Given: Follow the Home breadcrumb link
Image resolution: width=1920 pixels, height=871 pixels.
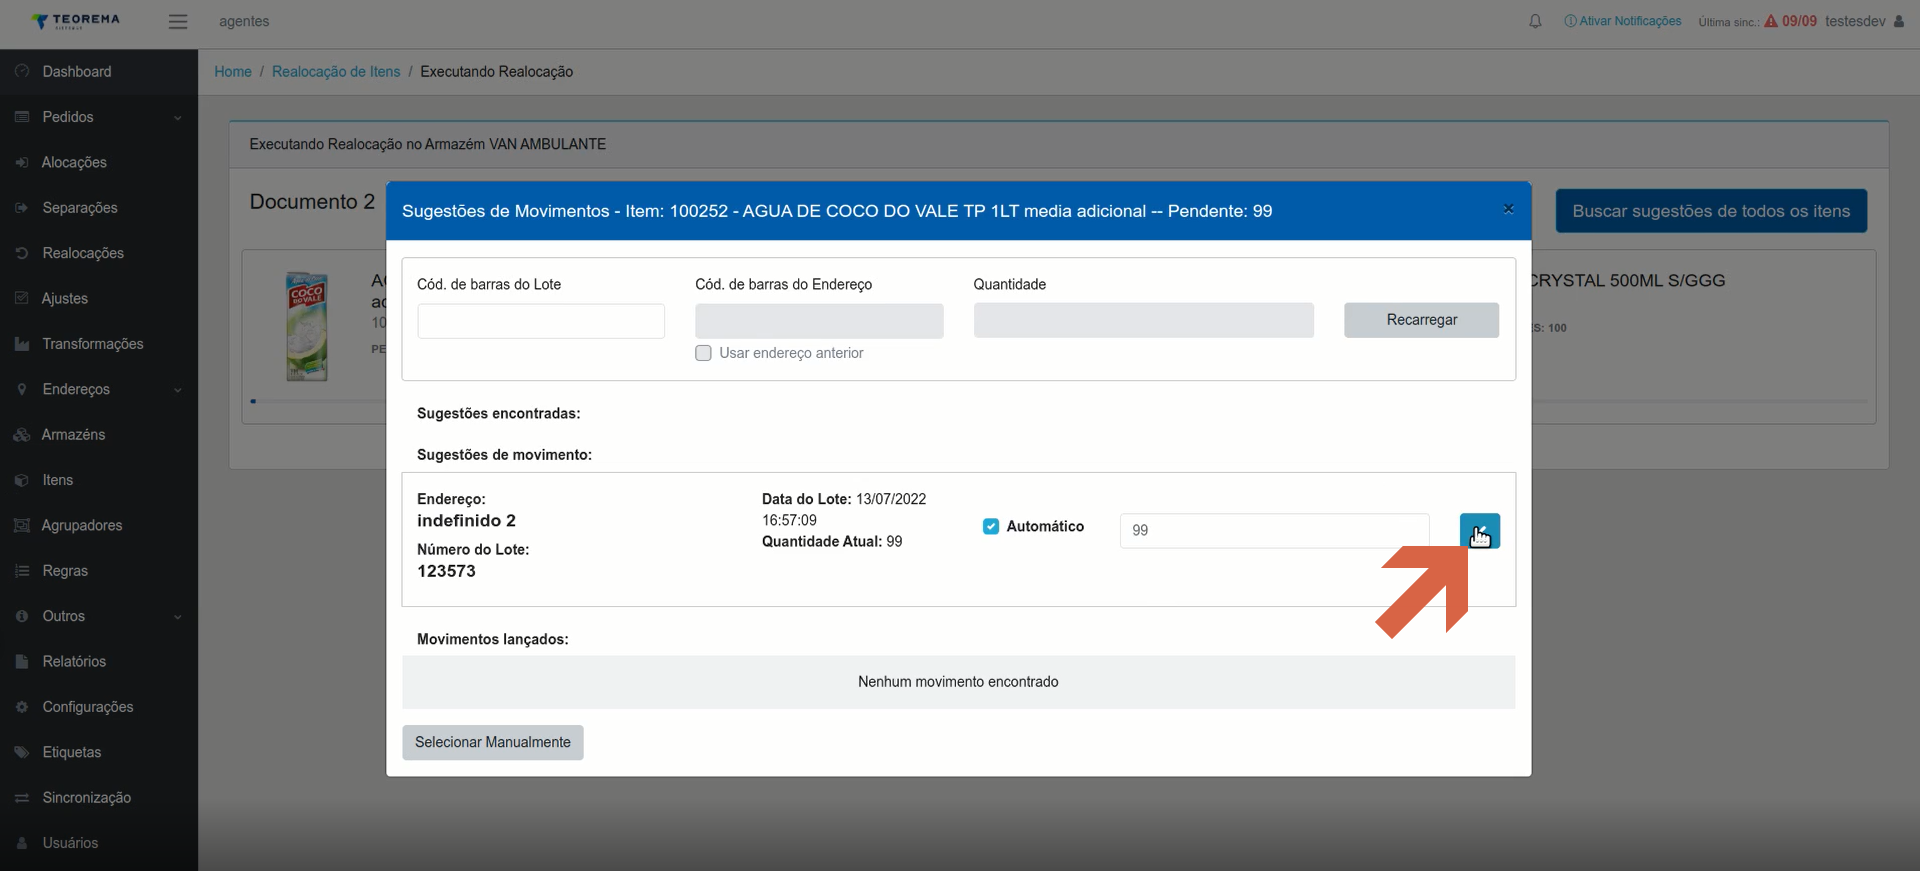Looking at the screenshot, I should 233,72.
